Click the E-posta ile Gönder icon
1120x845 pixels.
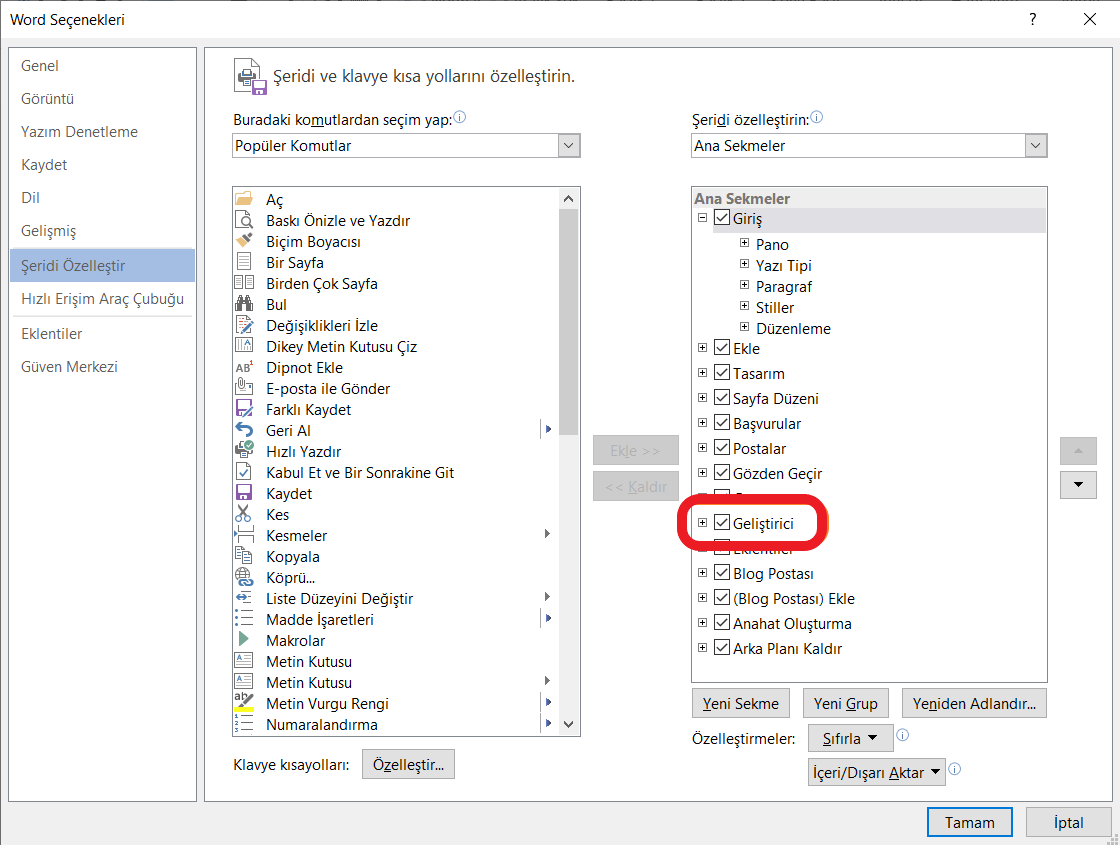244,388
